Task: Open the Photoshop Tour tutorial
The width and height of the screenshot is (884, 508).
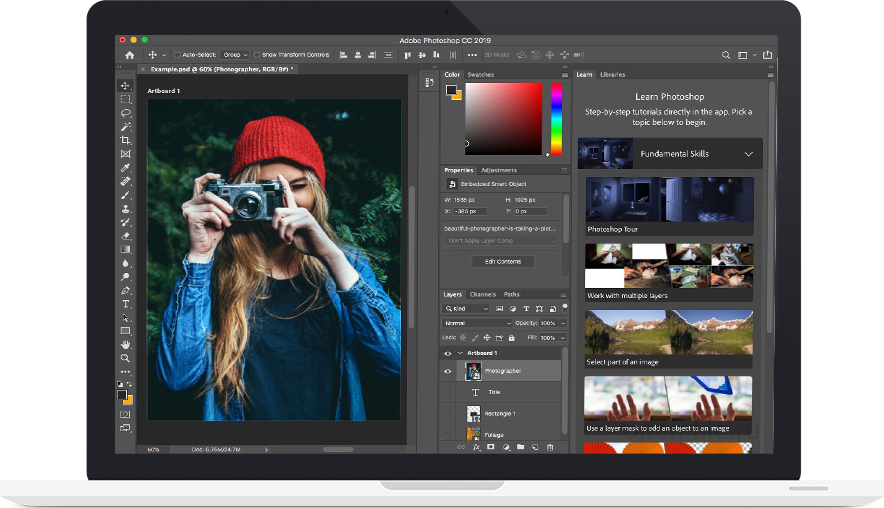Action: (669, 206)
